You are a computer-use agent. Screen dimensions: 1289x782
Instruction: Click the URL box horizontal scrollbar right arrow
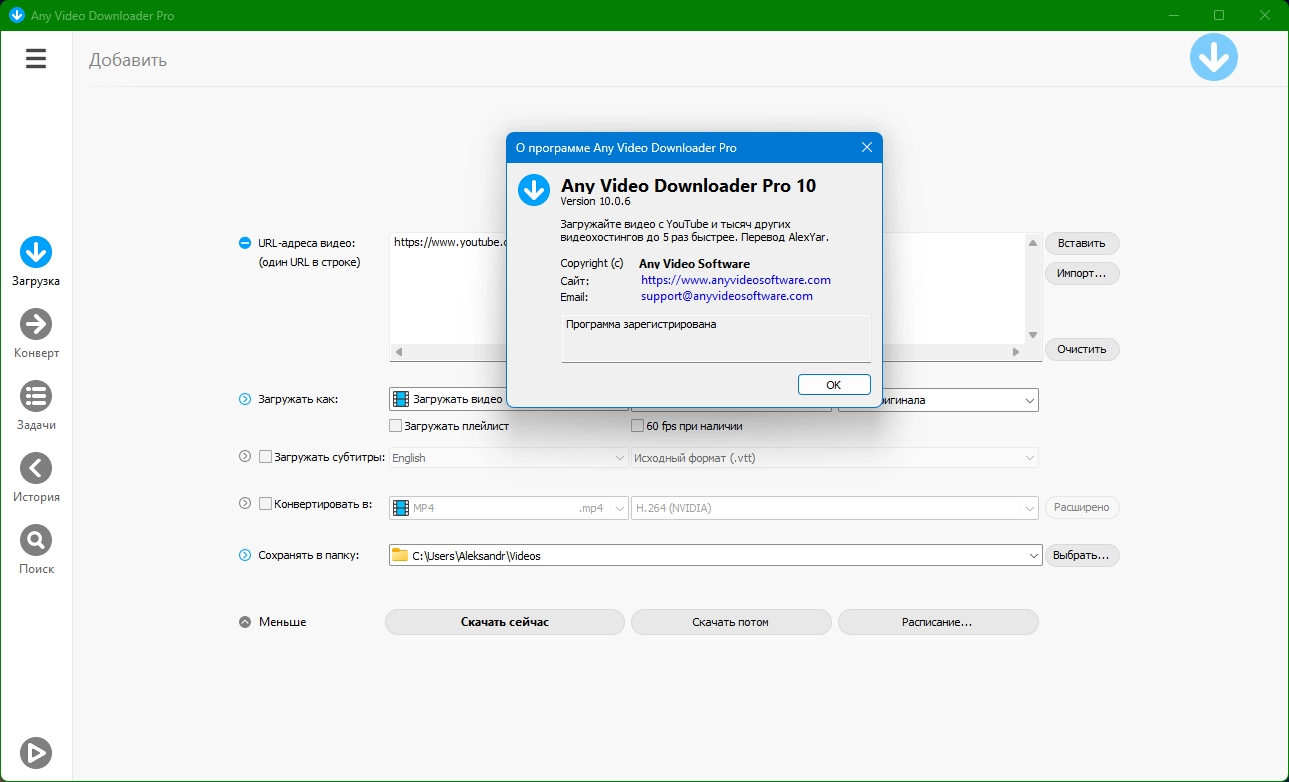click(x=1016, y=352)
